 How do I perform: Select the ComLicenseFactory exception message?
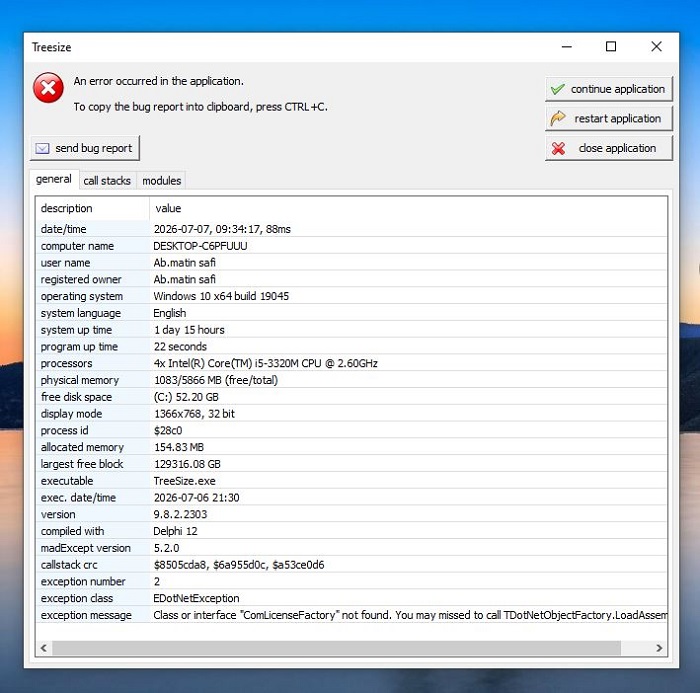point(410,615)
